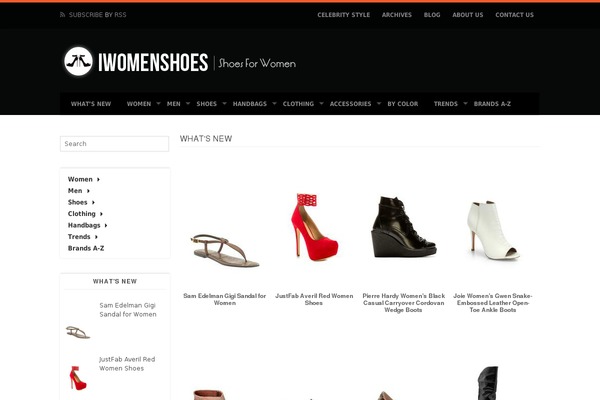Go to the Archives page
Image resolution: width=600 pixels, height=400 pixels.
pos(396,15)
